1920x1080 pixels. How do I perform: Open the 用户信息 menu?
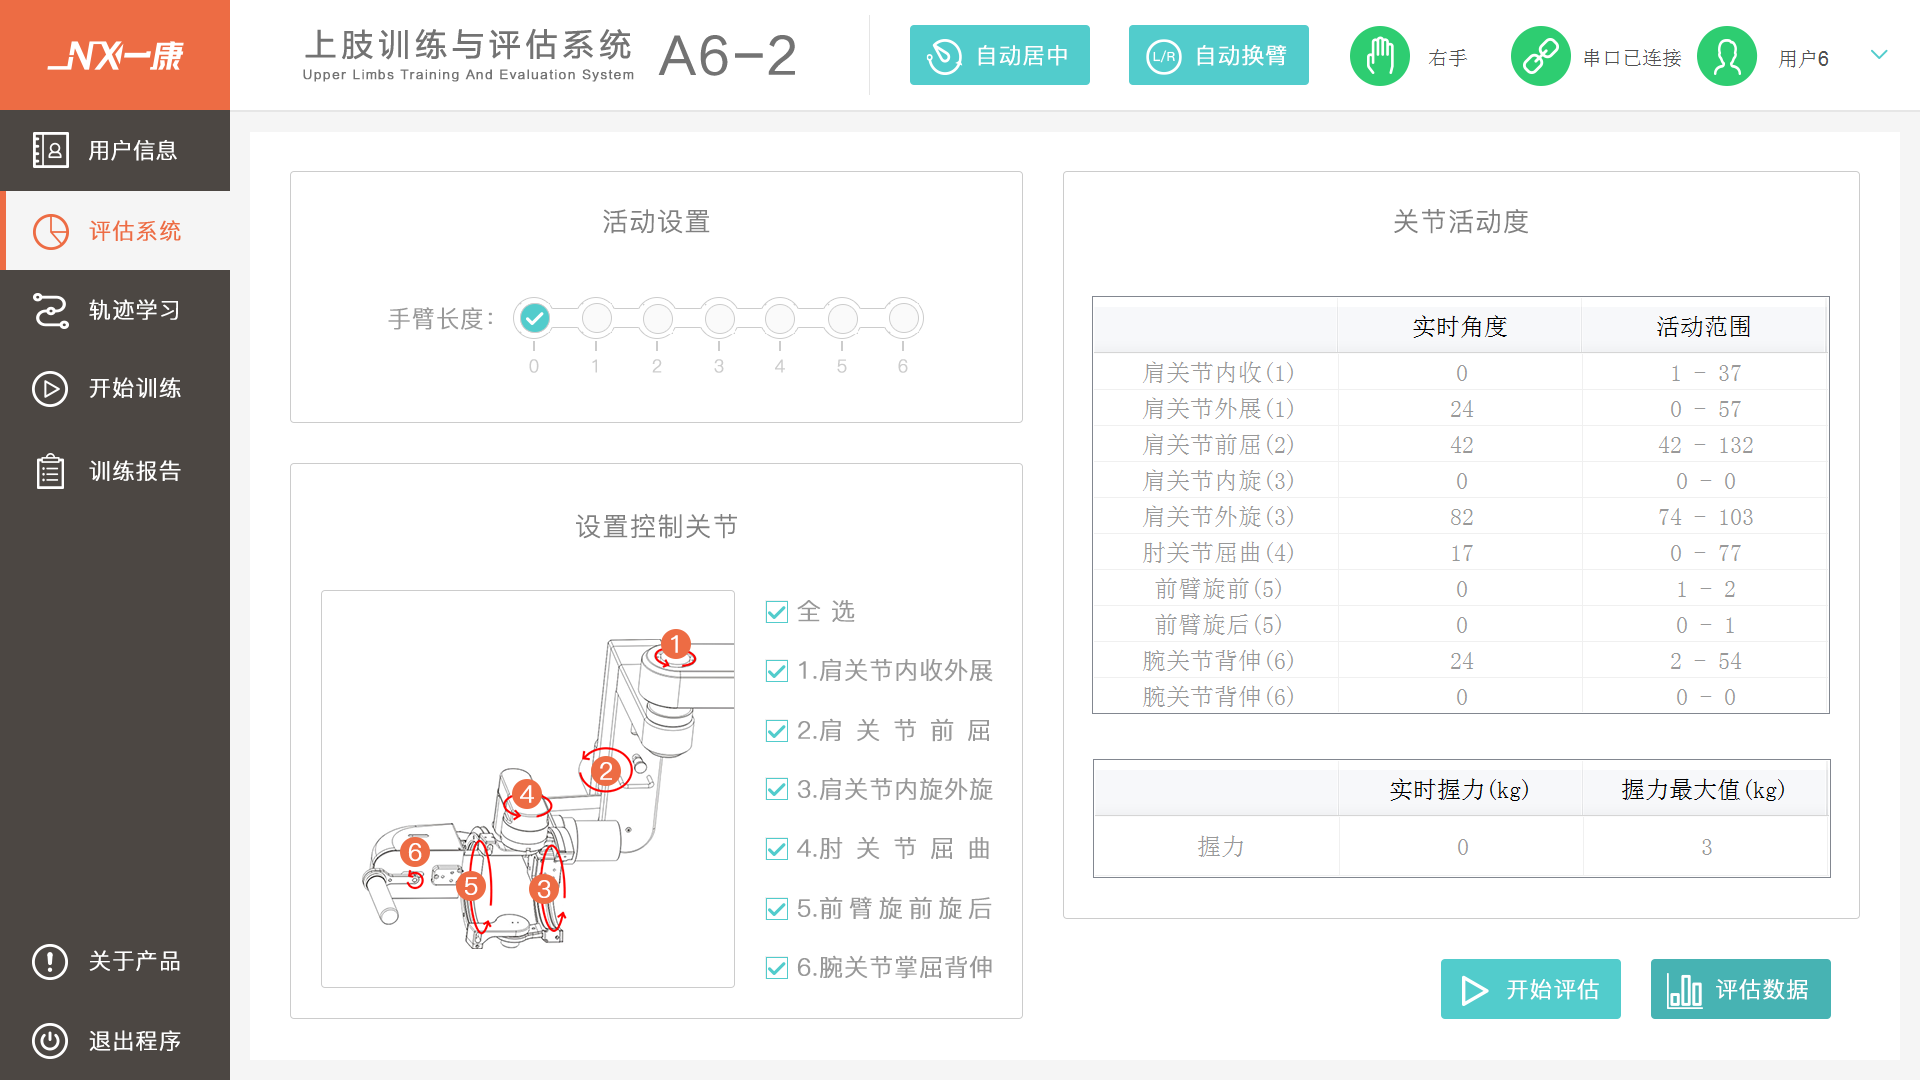115,150
